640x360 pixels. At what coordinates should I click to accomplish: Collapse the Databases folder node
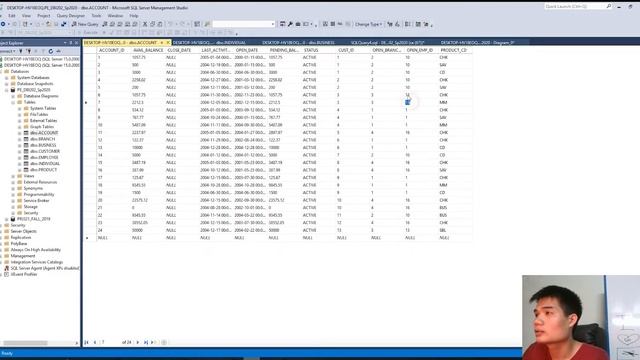[1, 71]
